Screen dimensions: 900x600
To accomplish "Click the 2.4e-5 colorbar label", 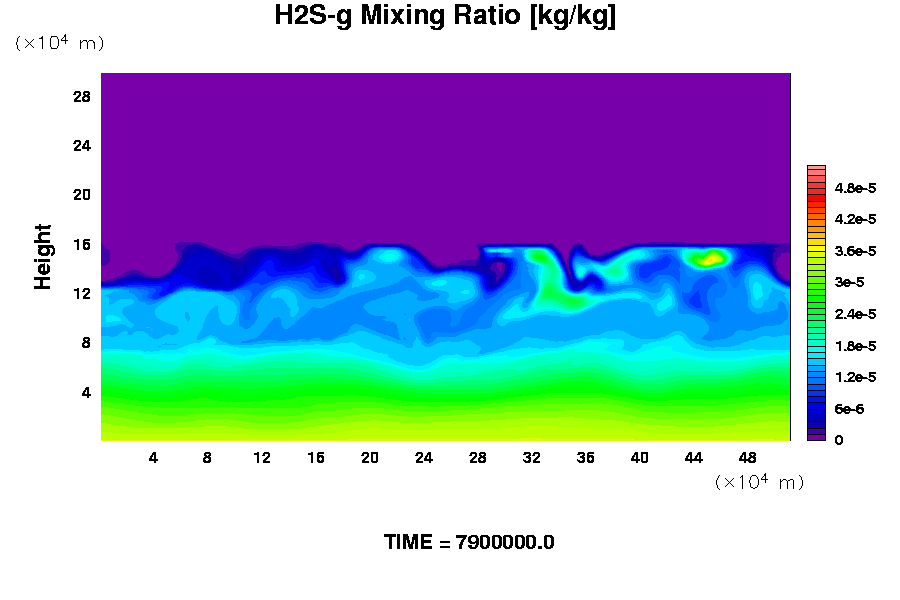I will pyautogui.click(x=856, y=314).
